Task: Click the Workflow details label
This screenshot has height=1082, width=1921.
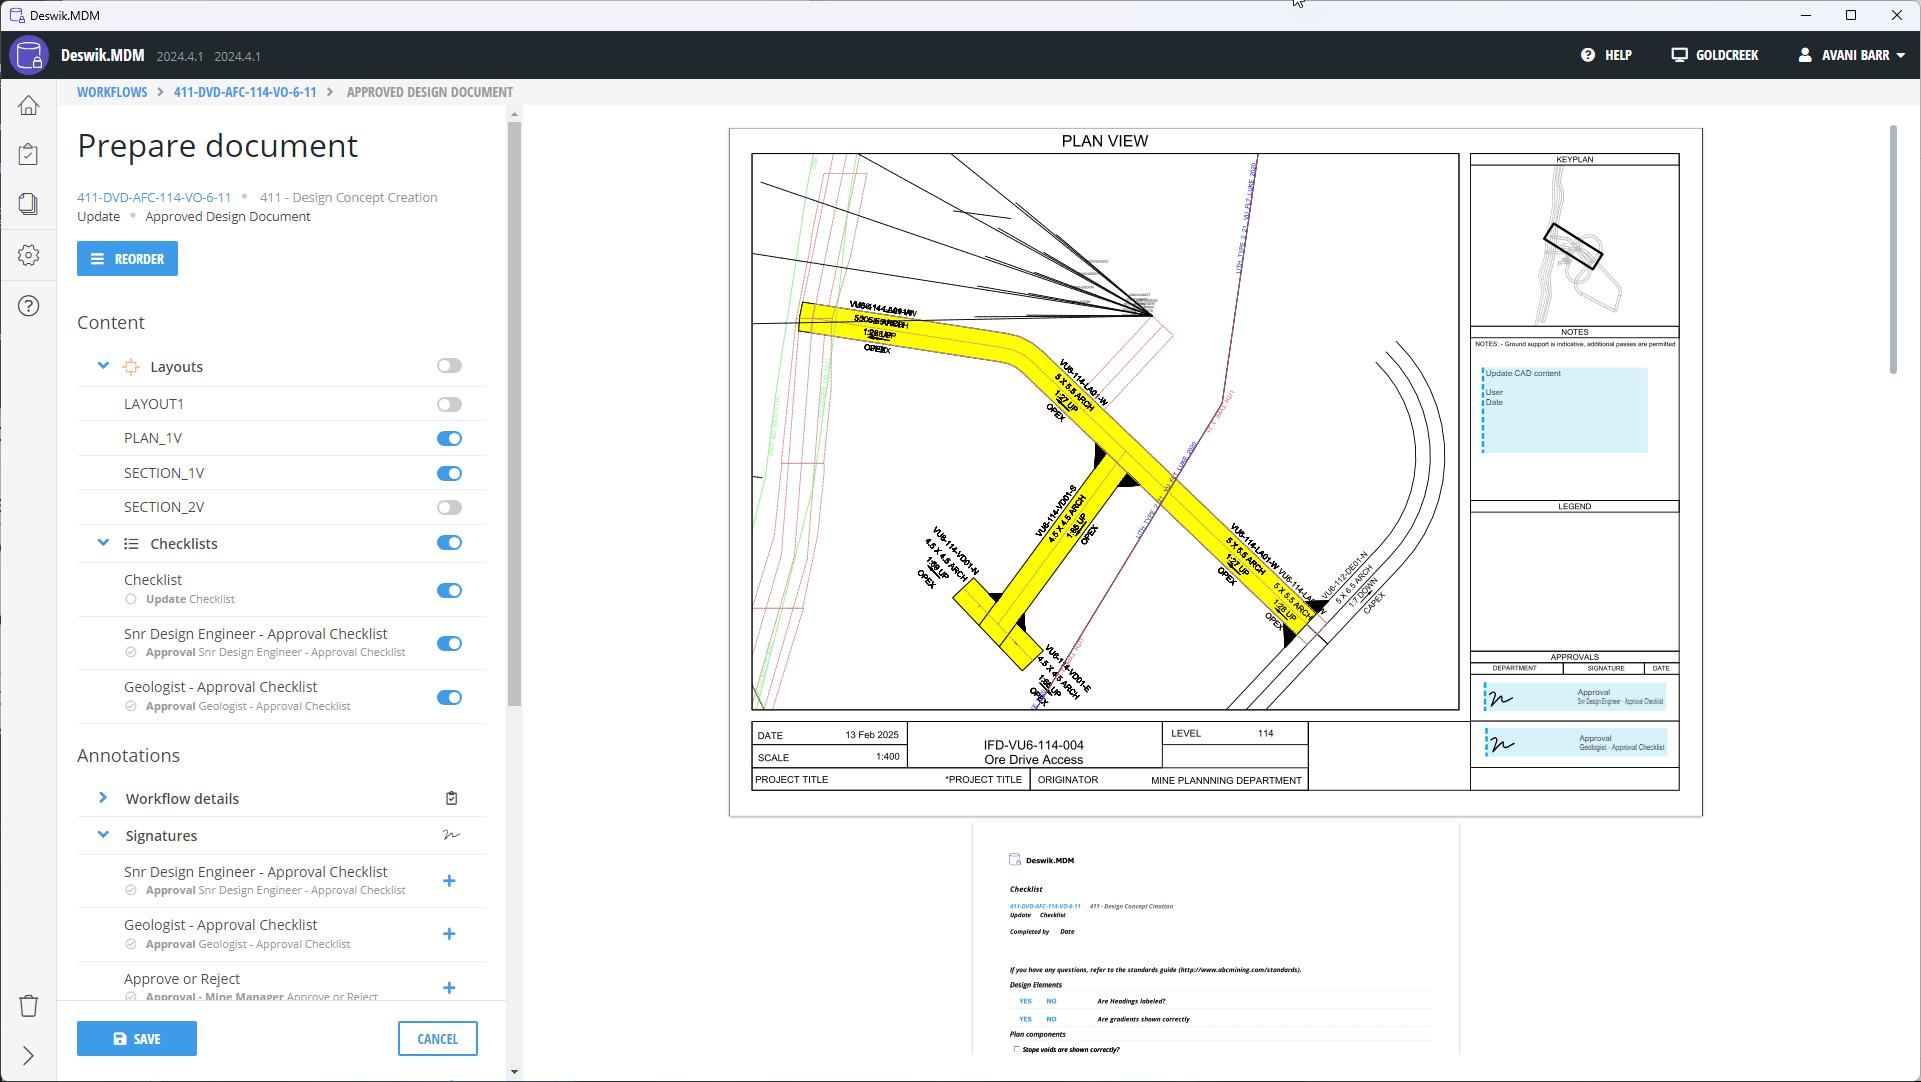Action: 182,799
